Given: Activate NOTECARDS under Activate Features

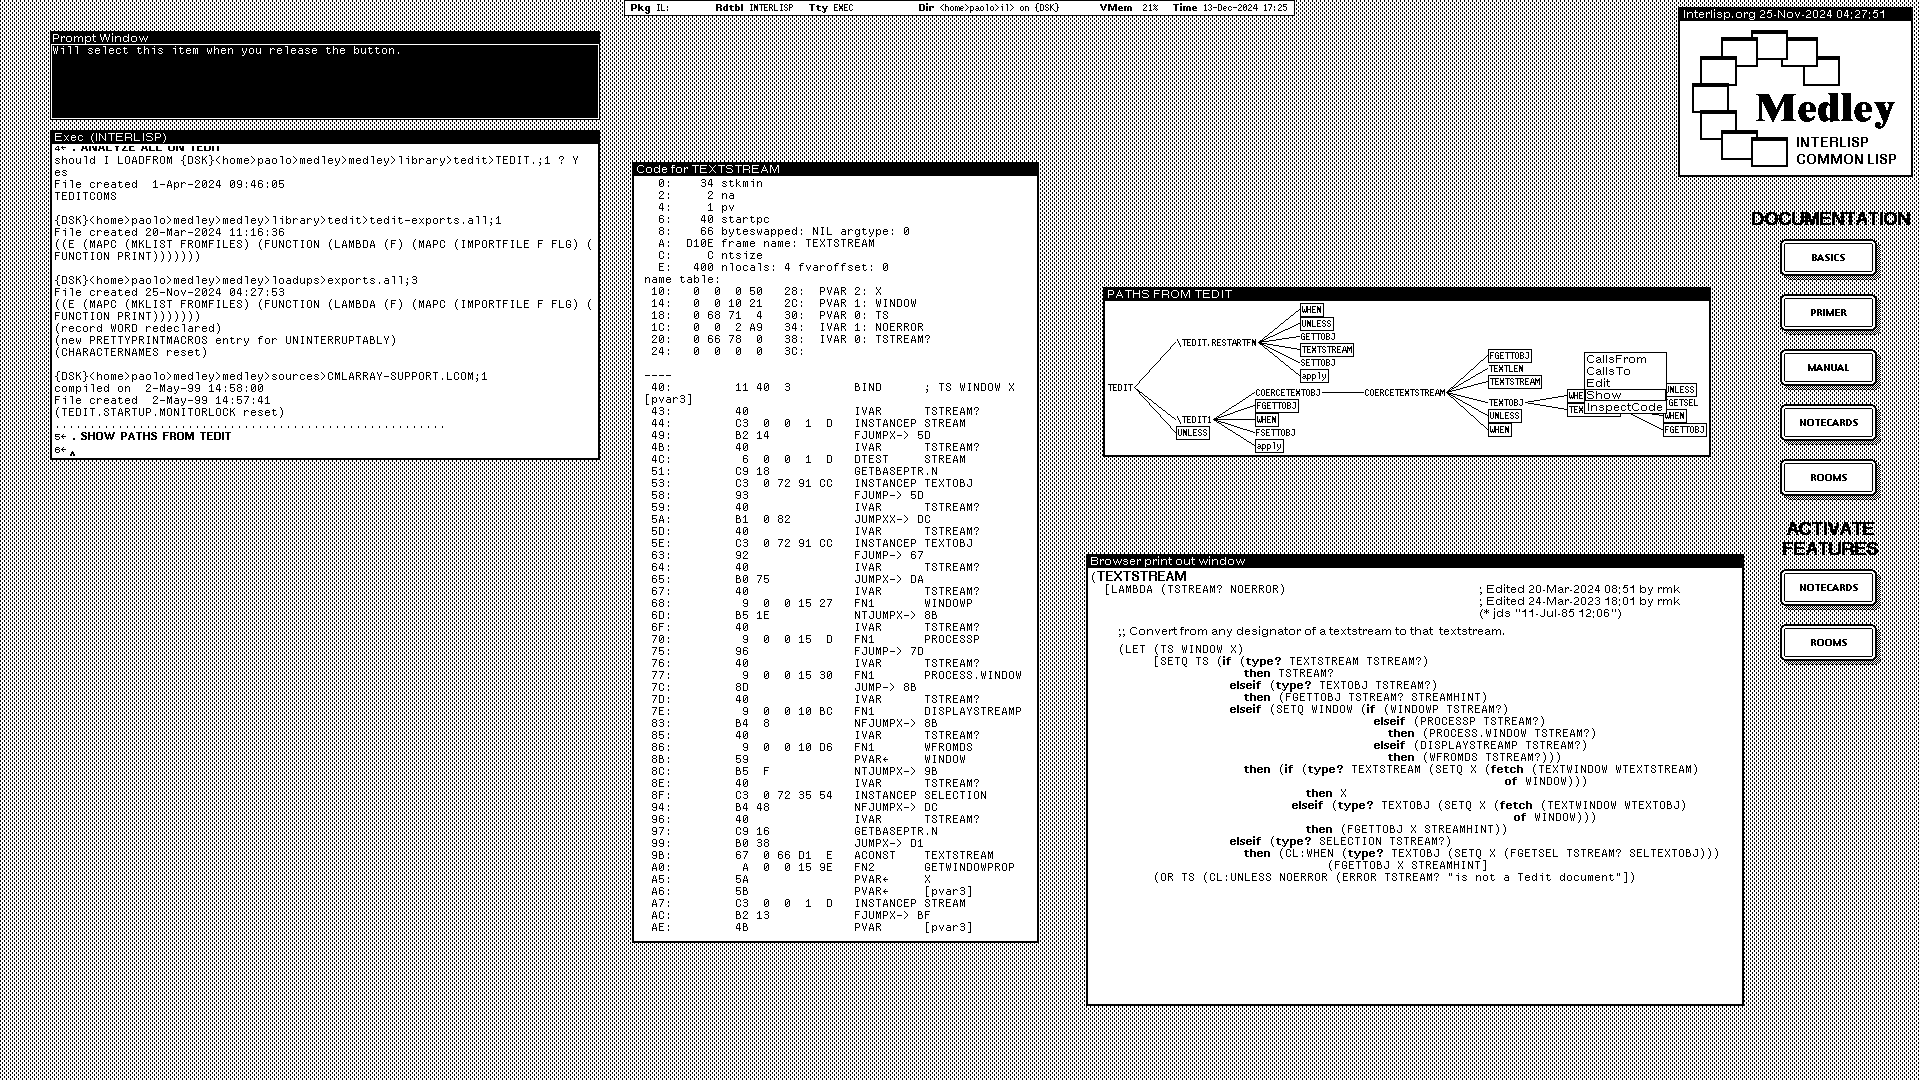Looking at the screenshot, I should click(1828, 588).
